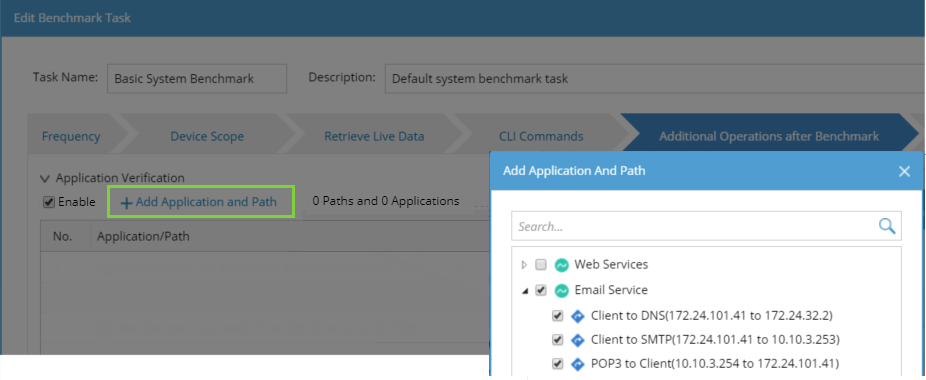Click the Client to DNS path icon
926x380 pixels.
coord(578,316)
